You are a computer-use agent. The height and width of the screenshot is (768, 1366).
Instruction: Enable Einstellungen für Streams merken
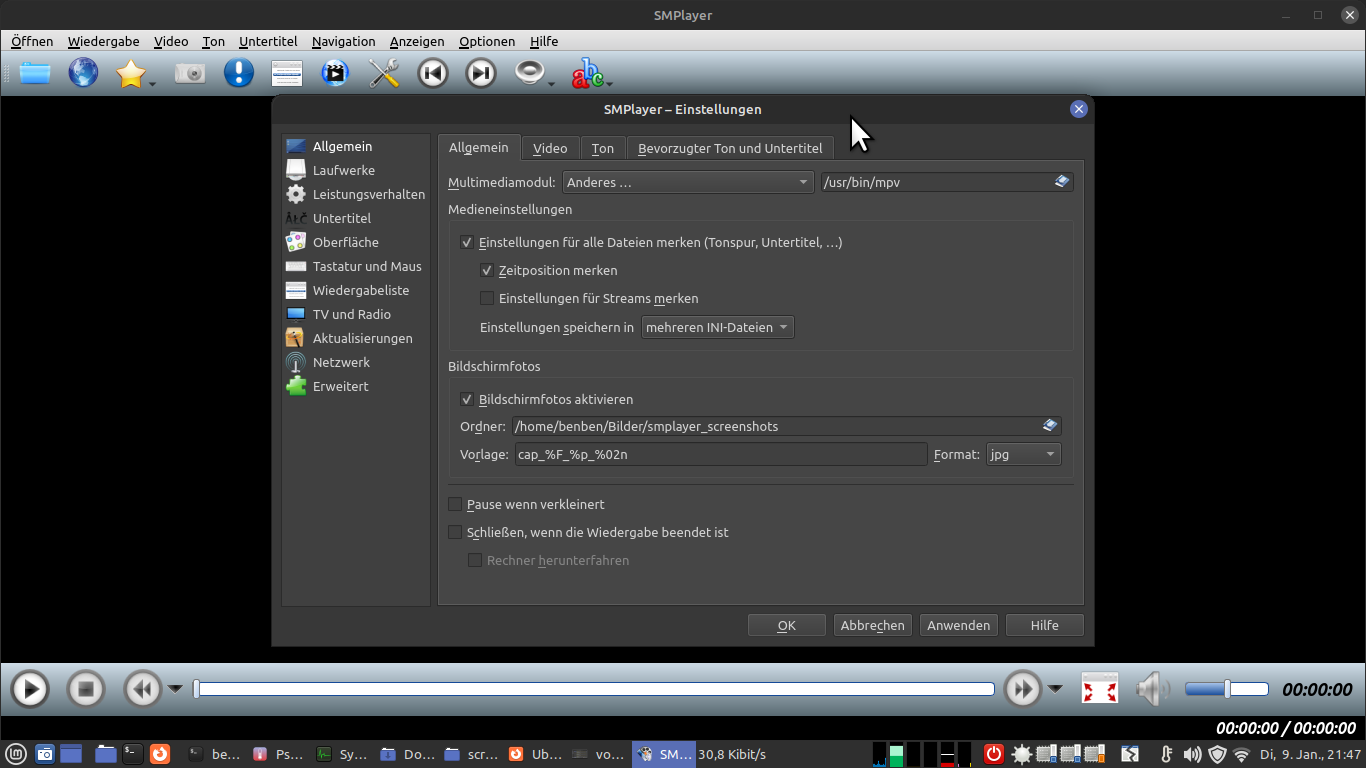pos(487,298)
